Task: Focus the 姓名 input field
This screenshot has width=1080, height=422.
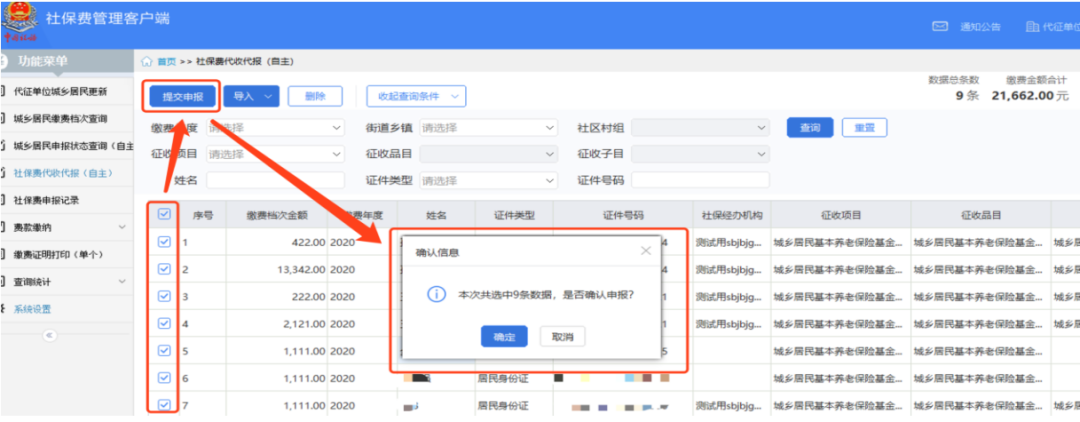Action: (x=275, y=180)
